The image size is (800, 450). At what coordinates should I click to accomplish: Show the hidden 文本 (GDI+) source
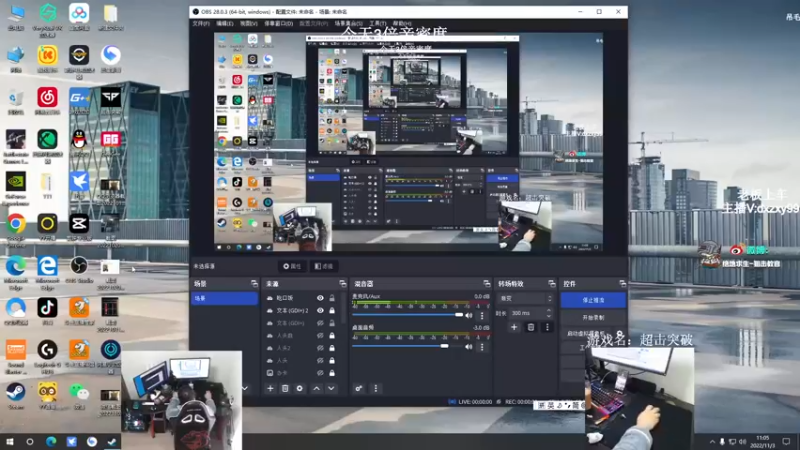(320, 323)
